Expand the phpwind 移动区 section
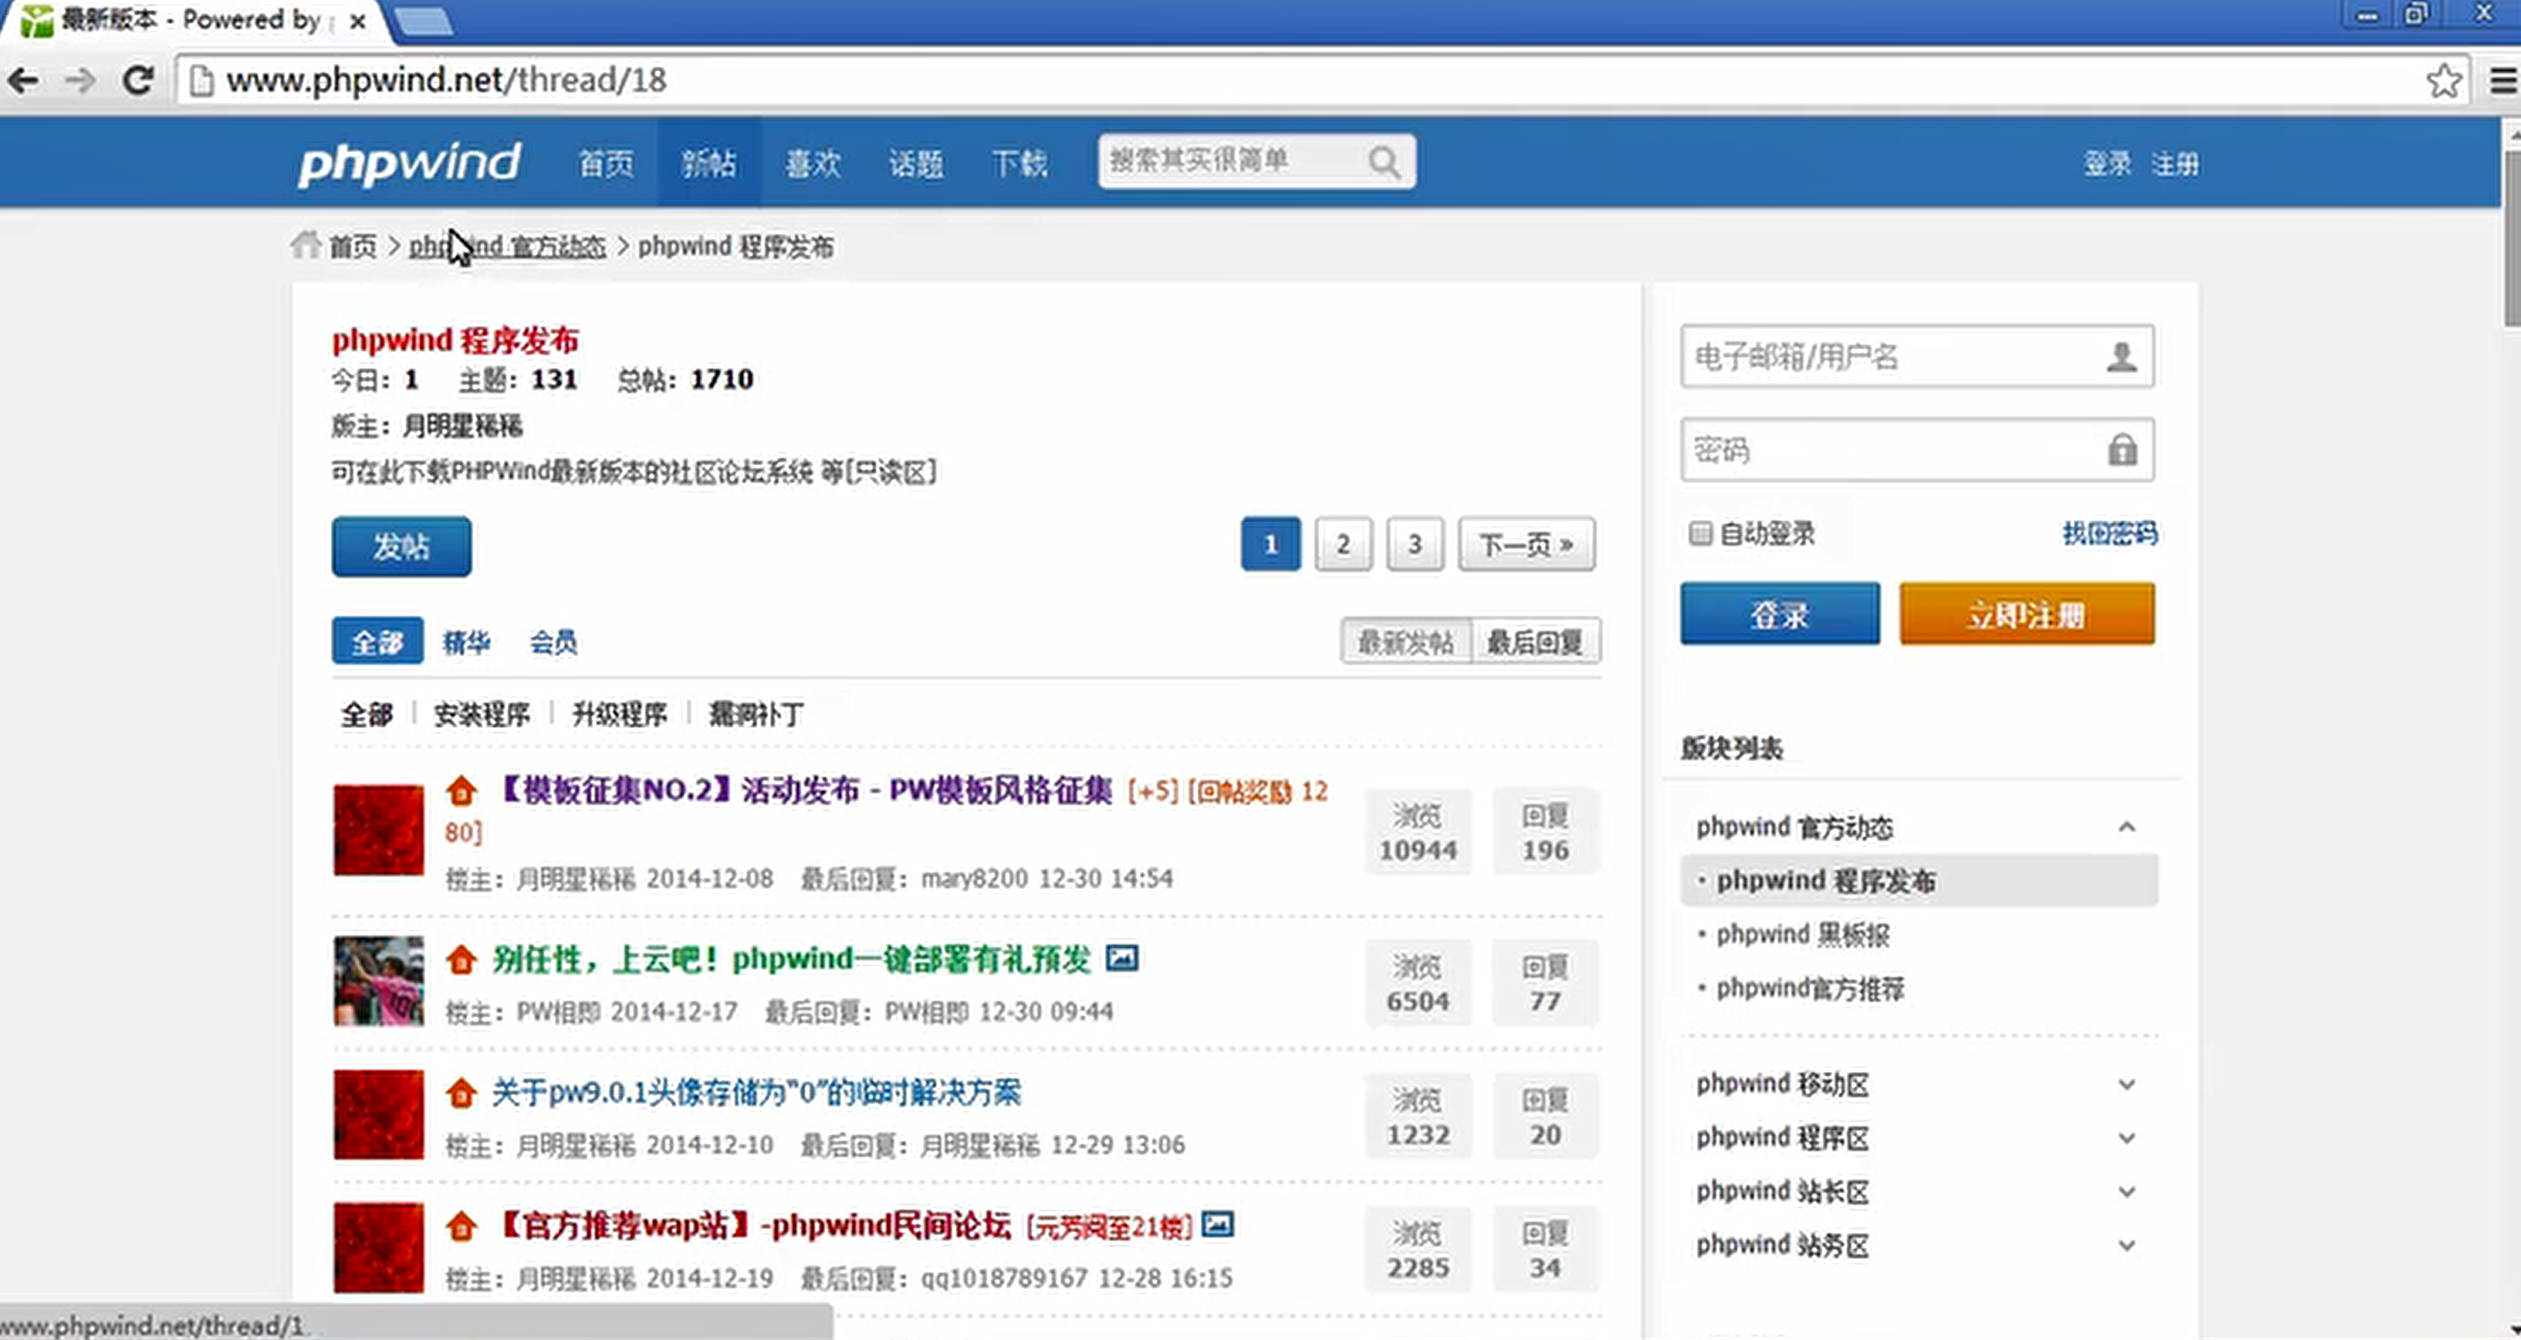 click(2126, 1084)
